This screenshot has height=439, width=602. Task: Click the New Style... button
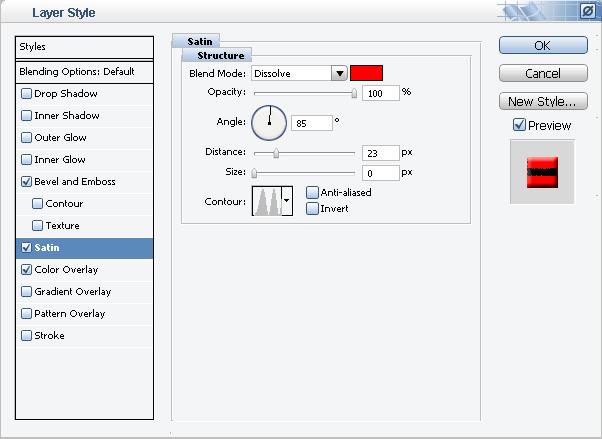pyautogui.click(x=542, y=101)
